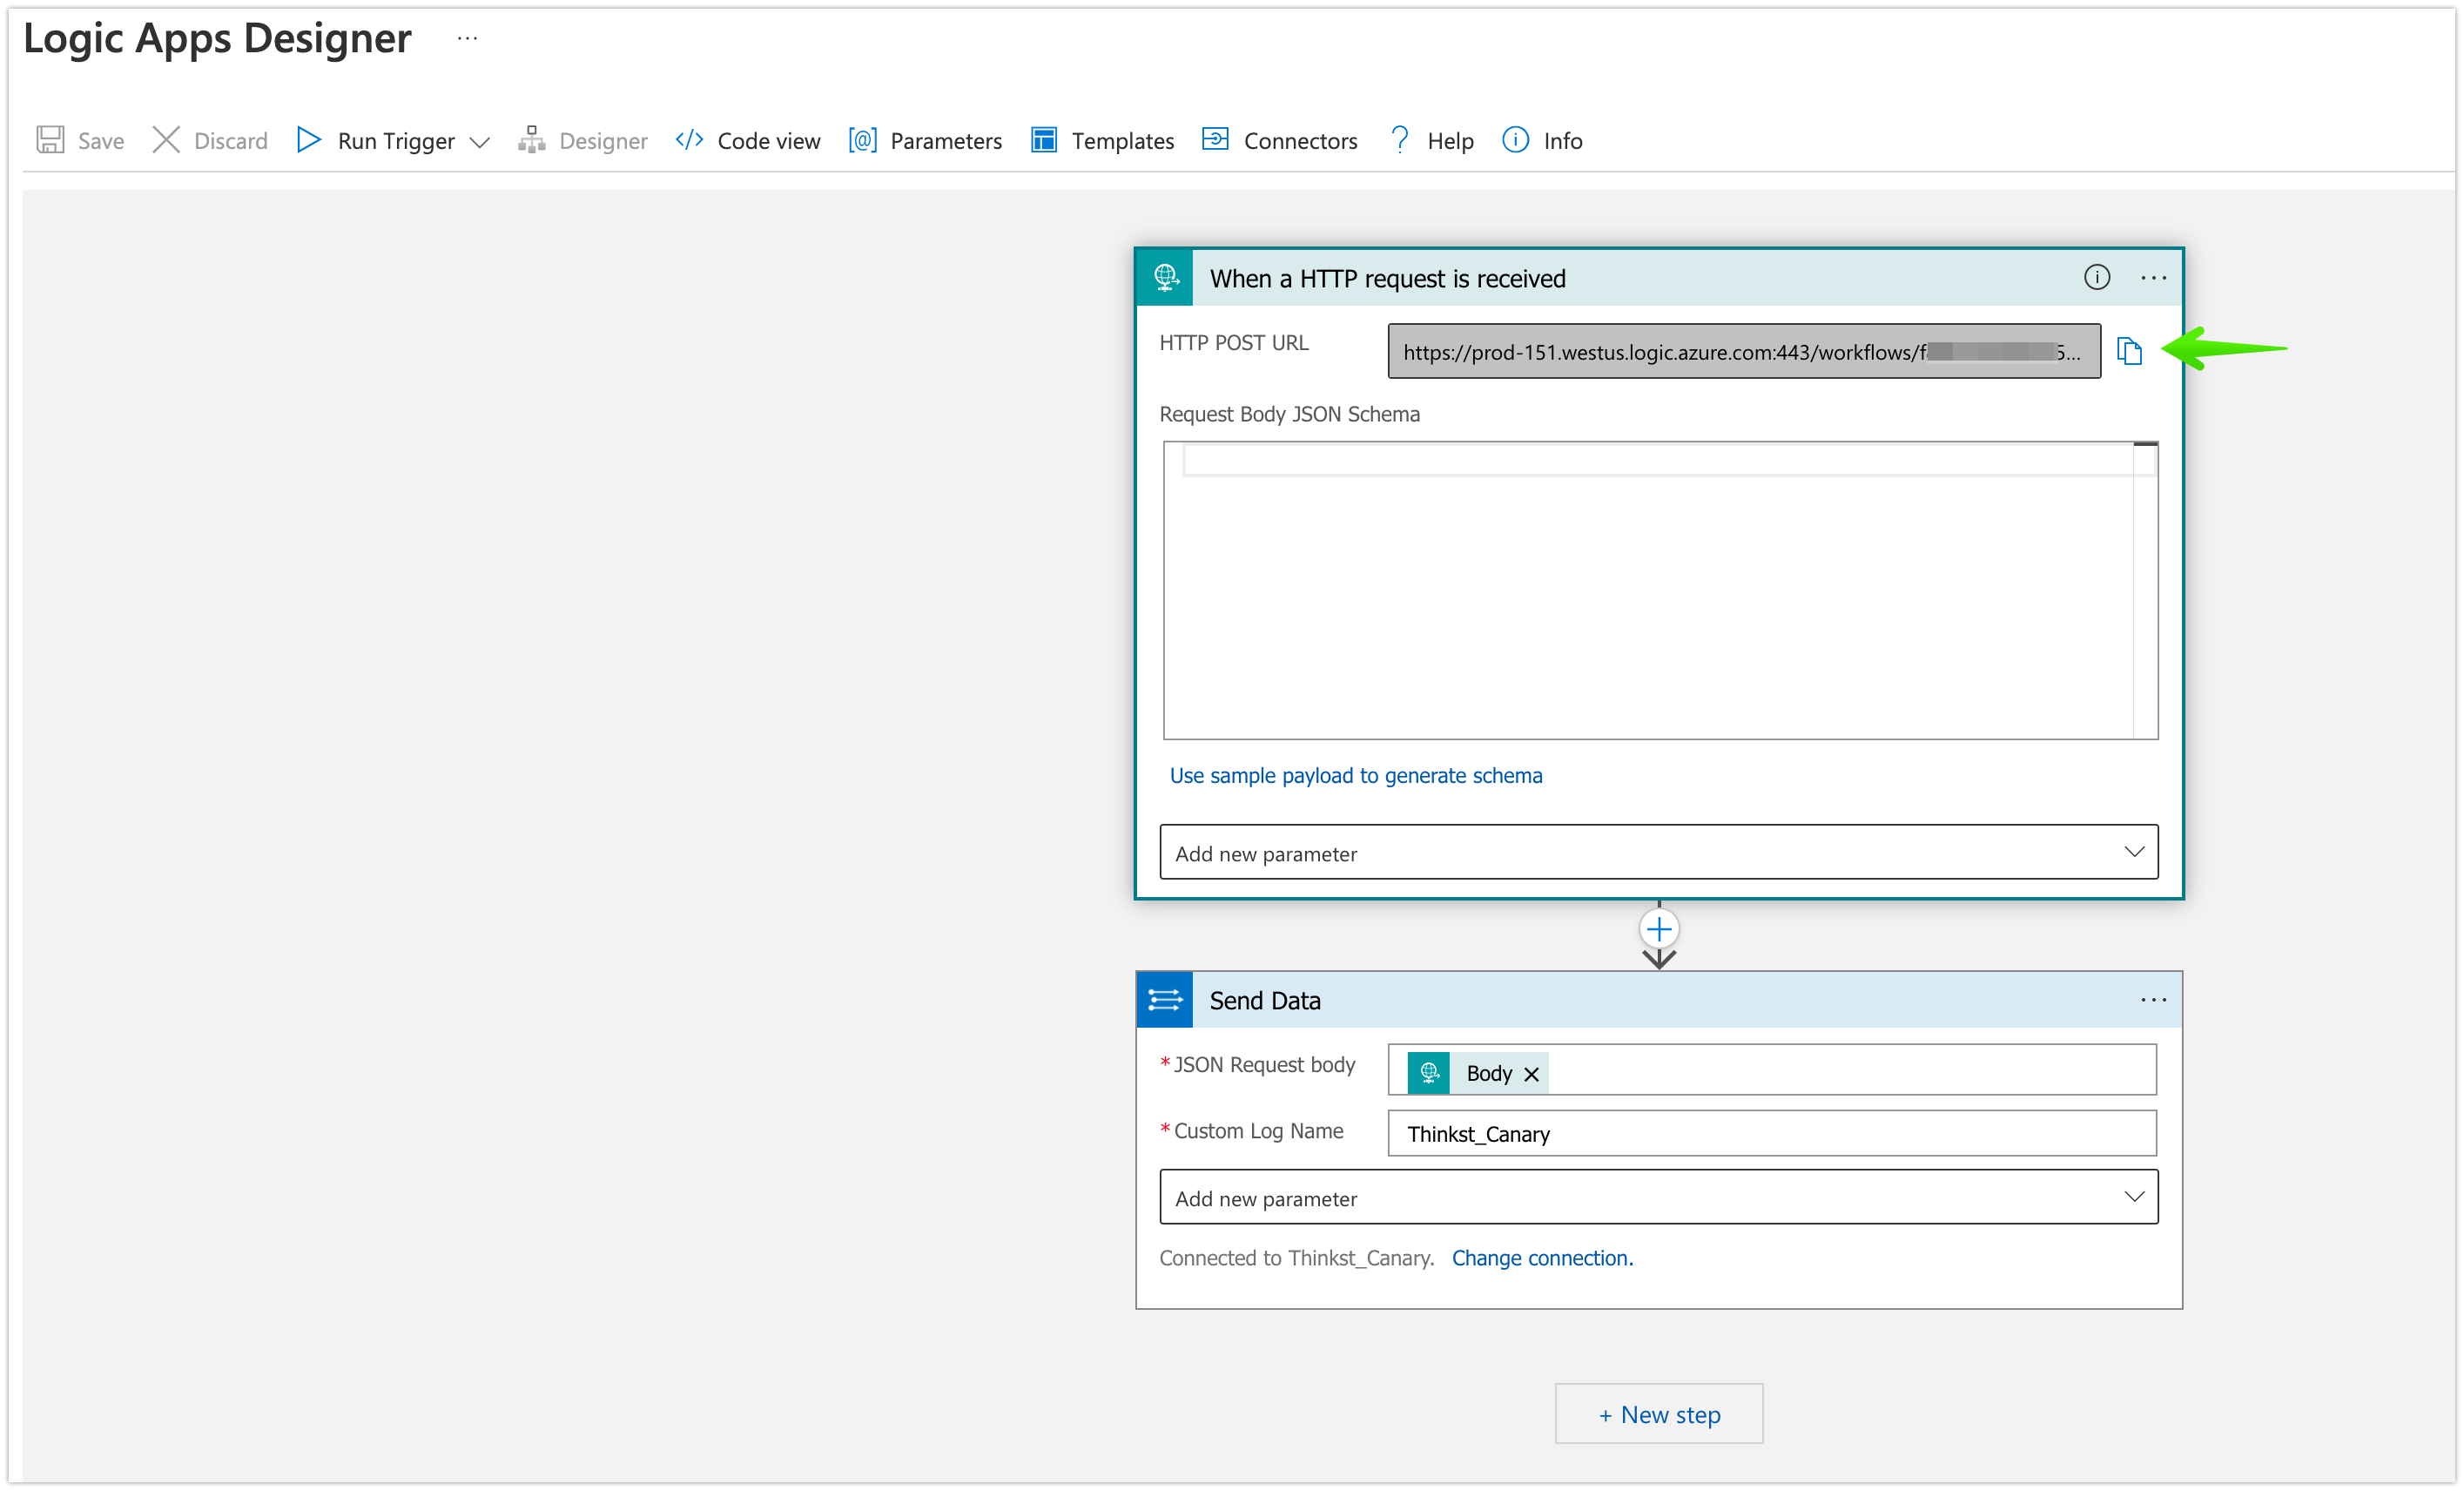2464x1491 pixels.
Task: Click the ellipsis menu on Send Data card
Action: click(2152, 998)
